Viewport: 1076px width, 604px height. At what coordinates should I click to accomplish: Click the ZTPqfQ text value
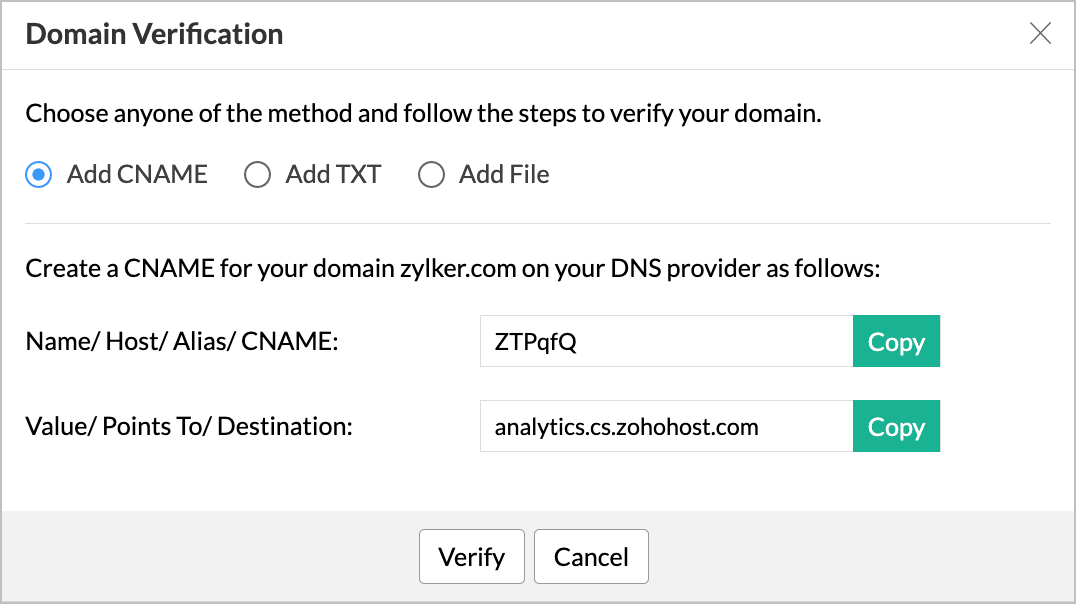[529, 341]
